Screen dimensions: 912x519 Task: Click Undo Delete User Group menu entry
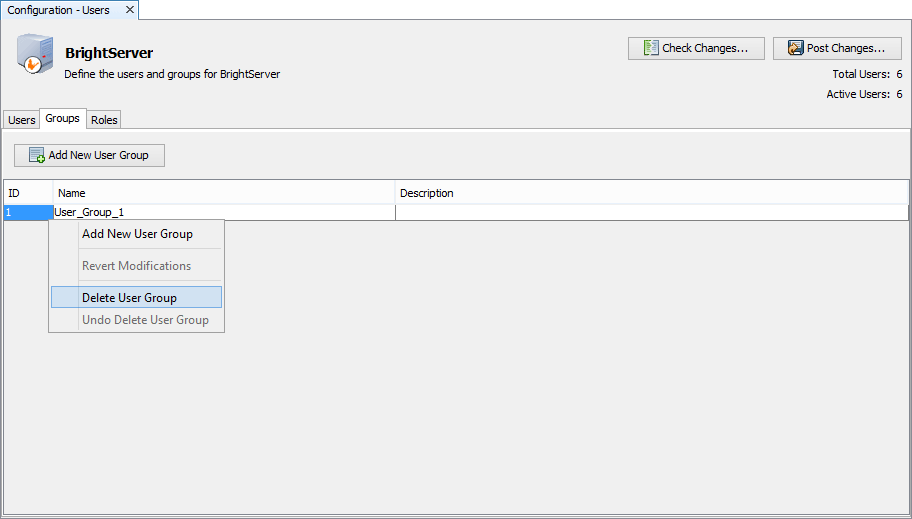[x=145, y=320]
